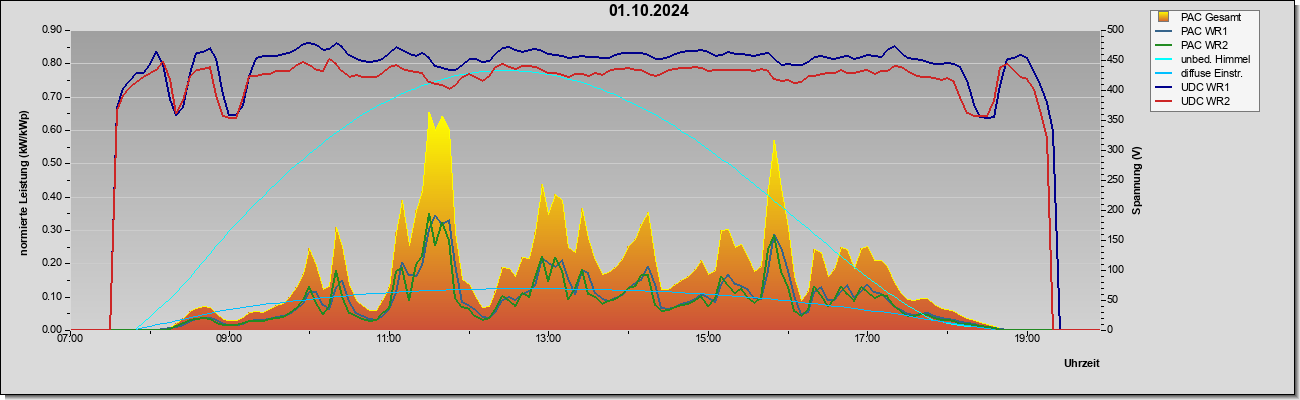This screenshot has width=1300, height=400.
Task: Click the unbed. Himmel legend entry
Action: pyautogui.click(x=1215, y=59)
